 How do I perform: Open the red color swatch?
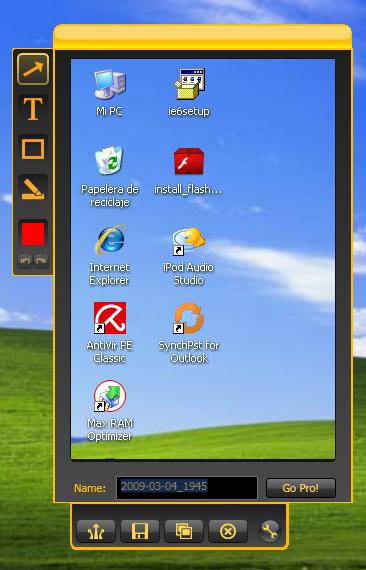point(33,234)
